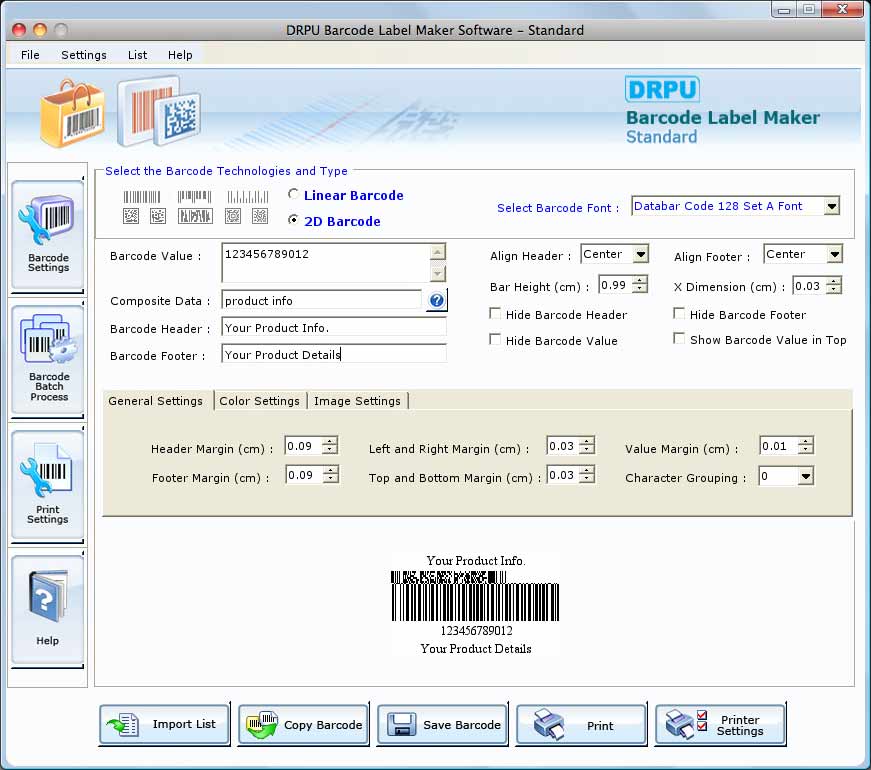Image resolution: width=871 pixels, height=770 pixels.
Task: Adjust Top and Bottom Margin stepper
Action: (587, 475)
